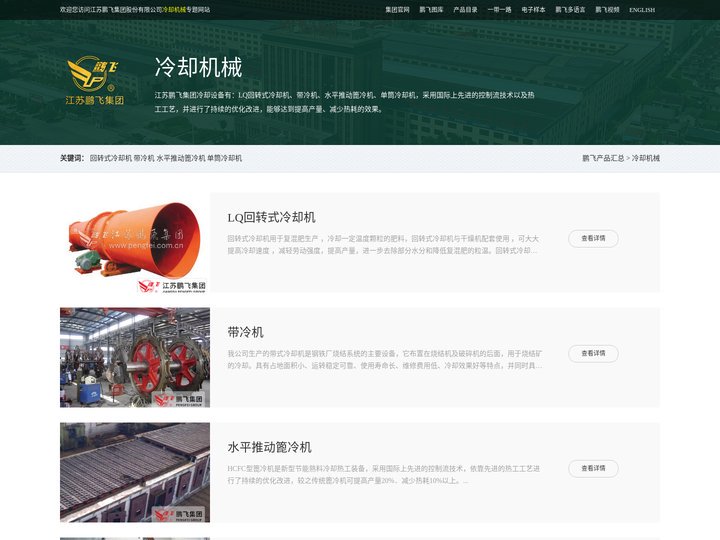Open 鹏飞图库 in top navigation
Image resolution: width=720 pixels, height=540 pixels.
pyautogui.click(x=431, y=10)
